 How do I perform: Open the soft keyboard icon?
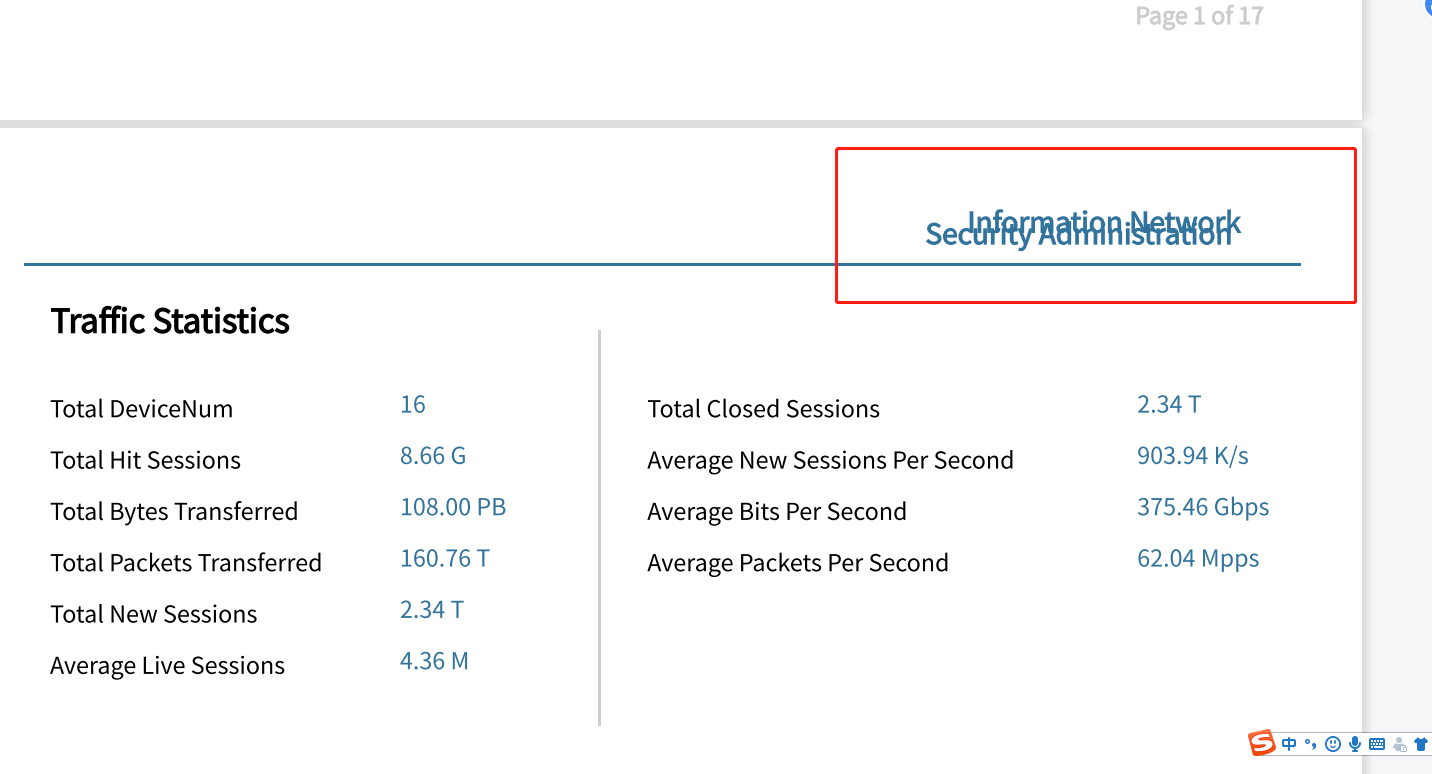(1377, 744)
